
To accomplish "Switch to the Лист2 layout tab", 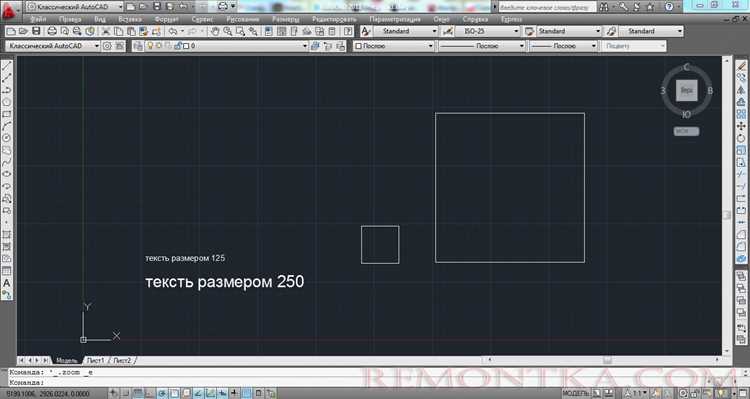I will pyautogui.click(x=122, y=360).
